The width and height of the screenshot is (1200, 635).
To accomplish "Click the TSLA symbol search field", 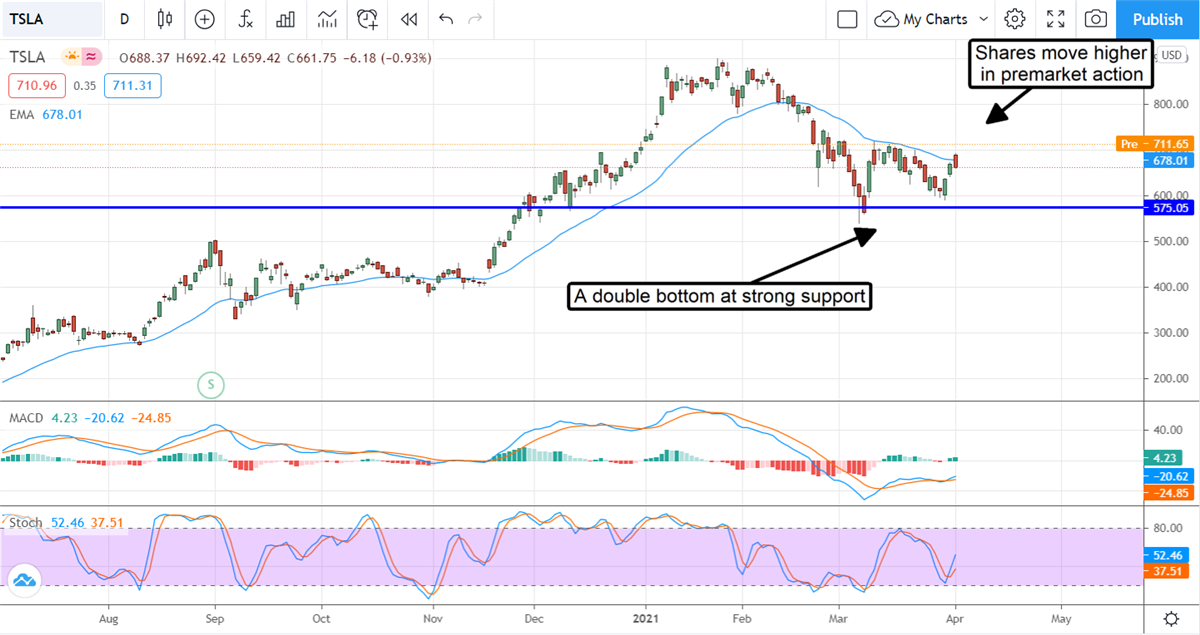I will click(x=52, y=19).
